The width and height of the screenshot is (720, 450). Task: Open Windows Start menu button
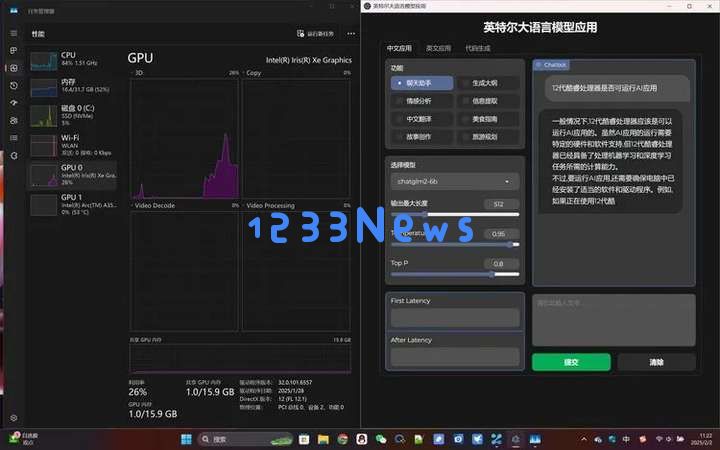tap(186, 439)
